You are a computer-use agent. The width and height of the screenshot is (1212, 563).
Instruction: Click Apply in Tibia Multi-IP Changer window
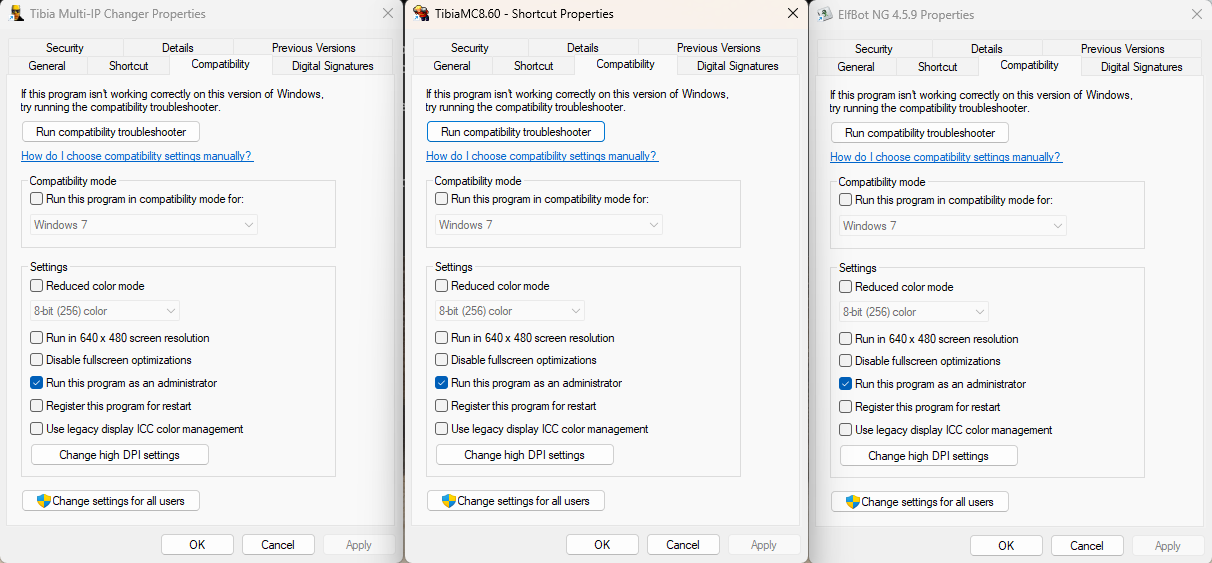359,545
